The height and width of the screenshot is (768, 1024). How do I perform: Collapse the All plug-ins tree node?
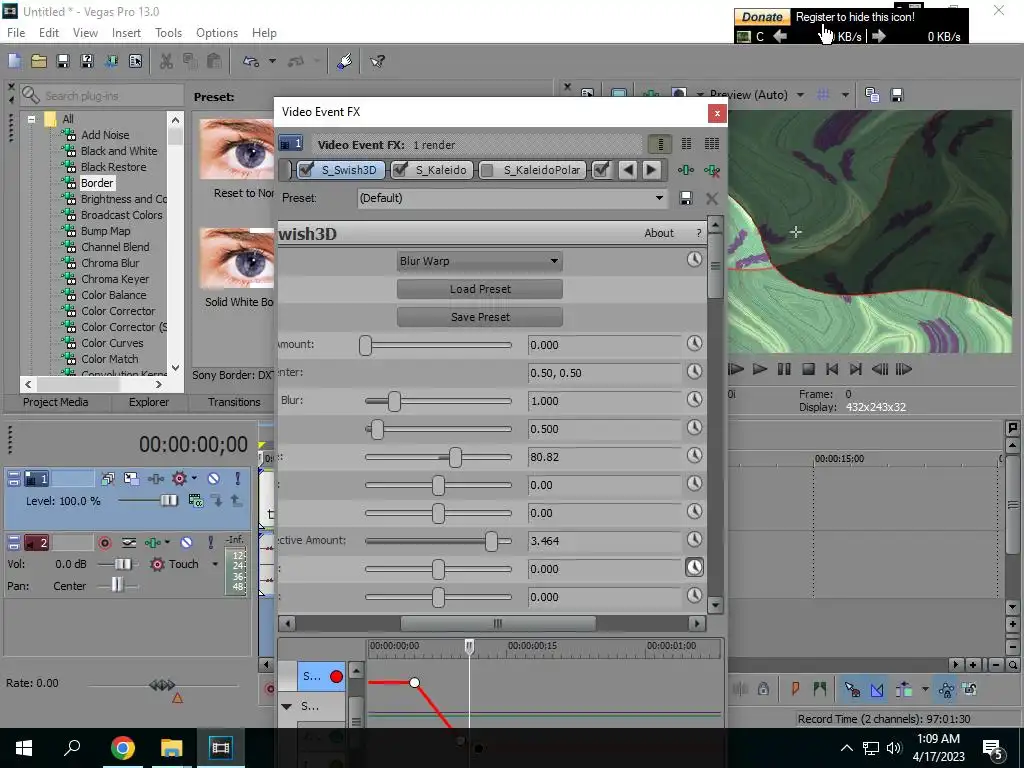pos(31,120)
